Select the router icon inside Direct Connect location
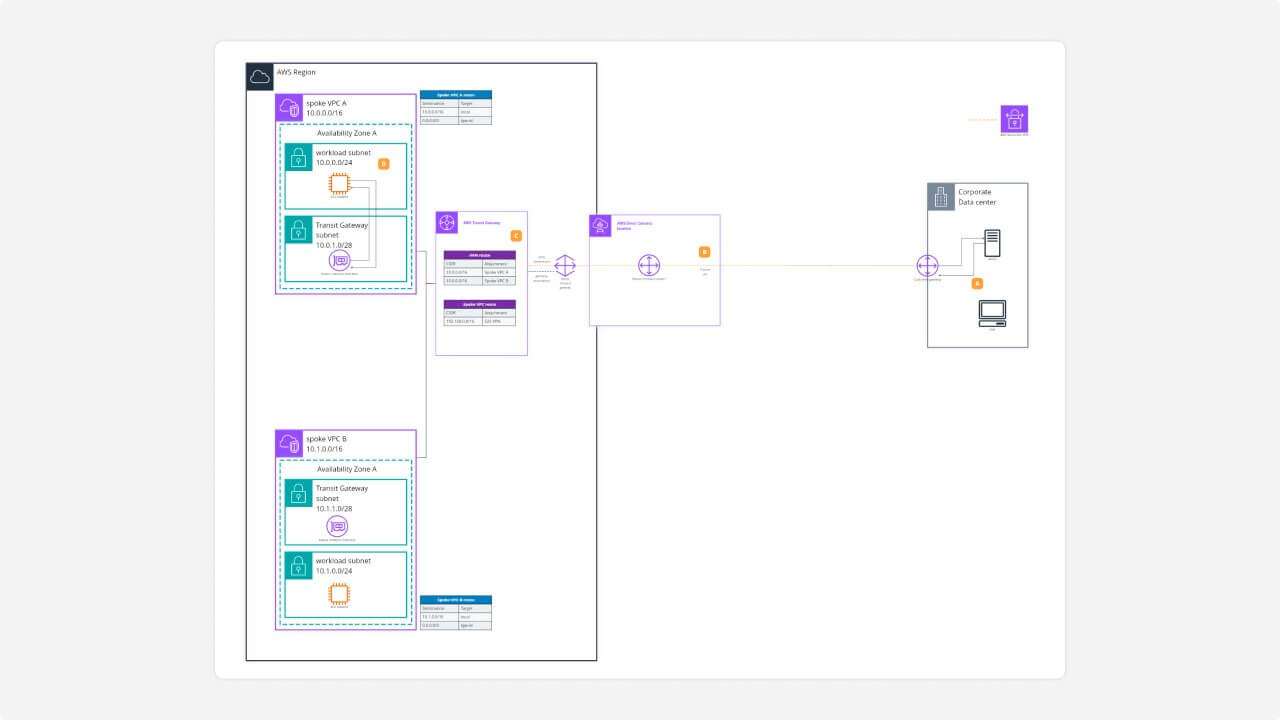This screenshot has width=1280, height=720. point(650,266)
